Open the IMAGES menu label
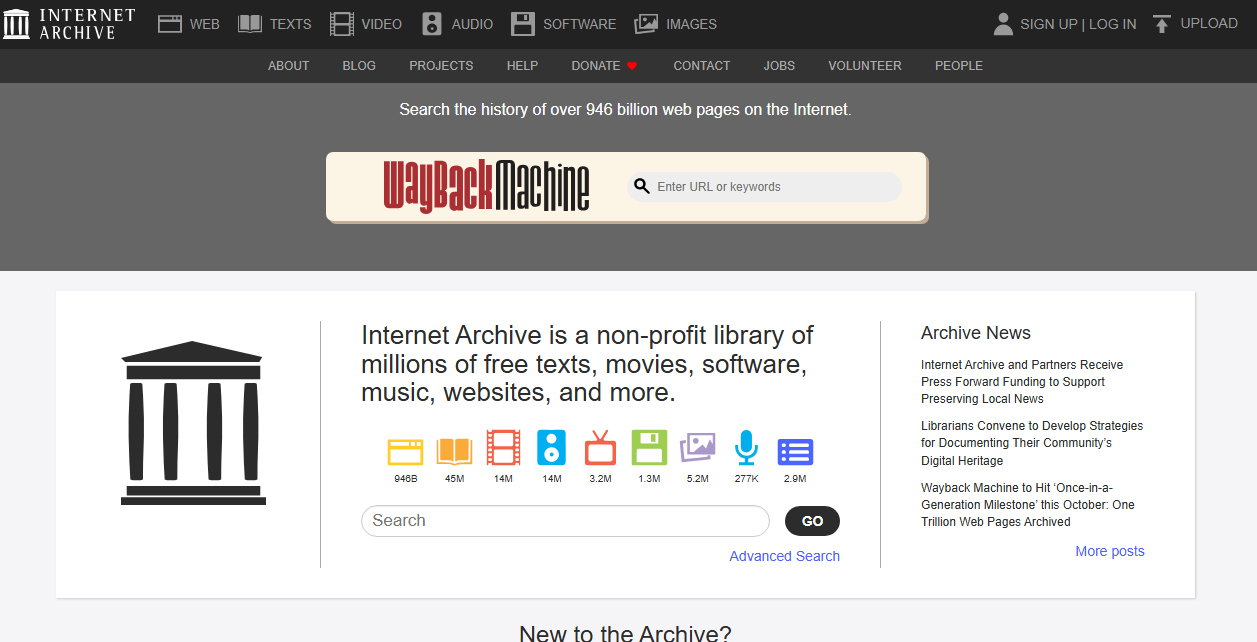The height and width of the screenshot is (642, 1257). click(691, 24)
